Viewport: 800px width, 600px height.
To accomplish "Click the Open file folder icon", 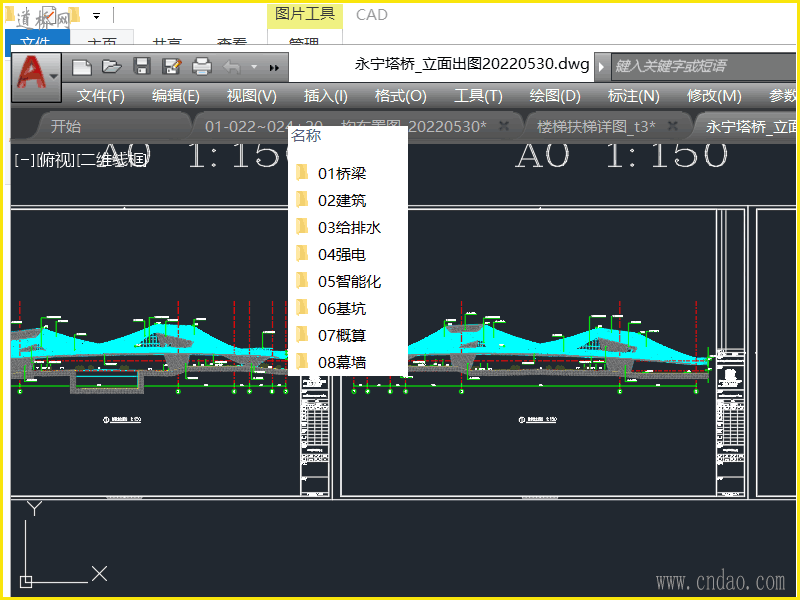I will pos(111,67).
